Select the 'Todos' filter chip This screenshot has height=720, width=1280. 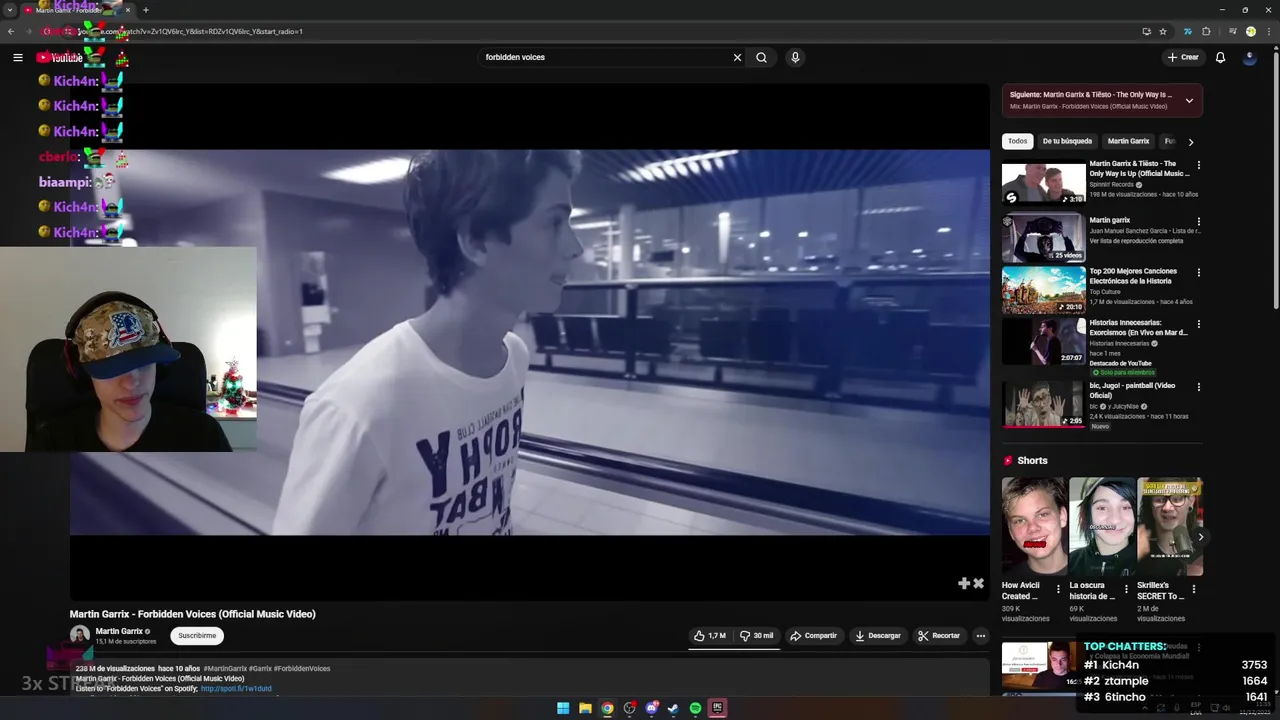click(x=1017, y=141)
